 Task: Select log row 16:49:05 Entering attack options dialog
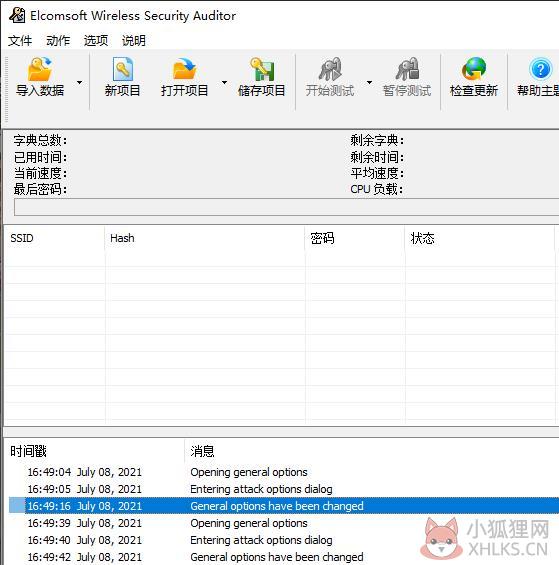pyautogui.click(x=284, y=489)
